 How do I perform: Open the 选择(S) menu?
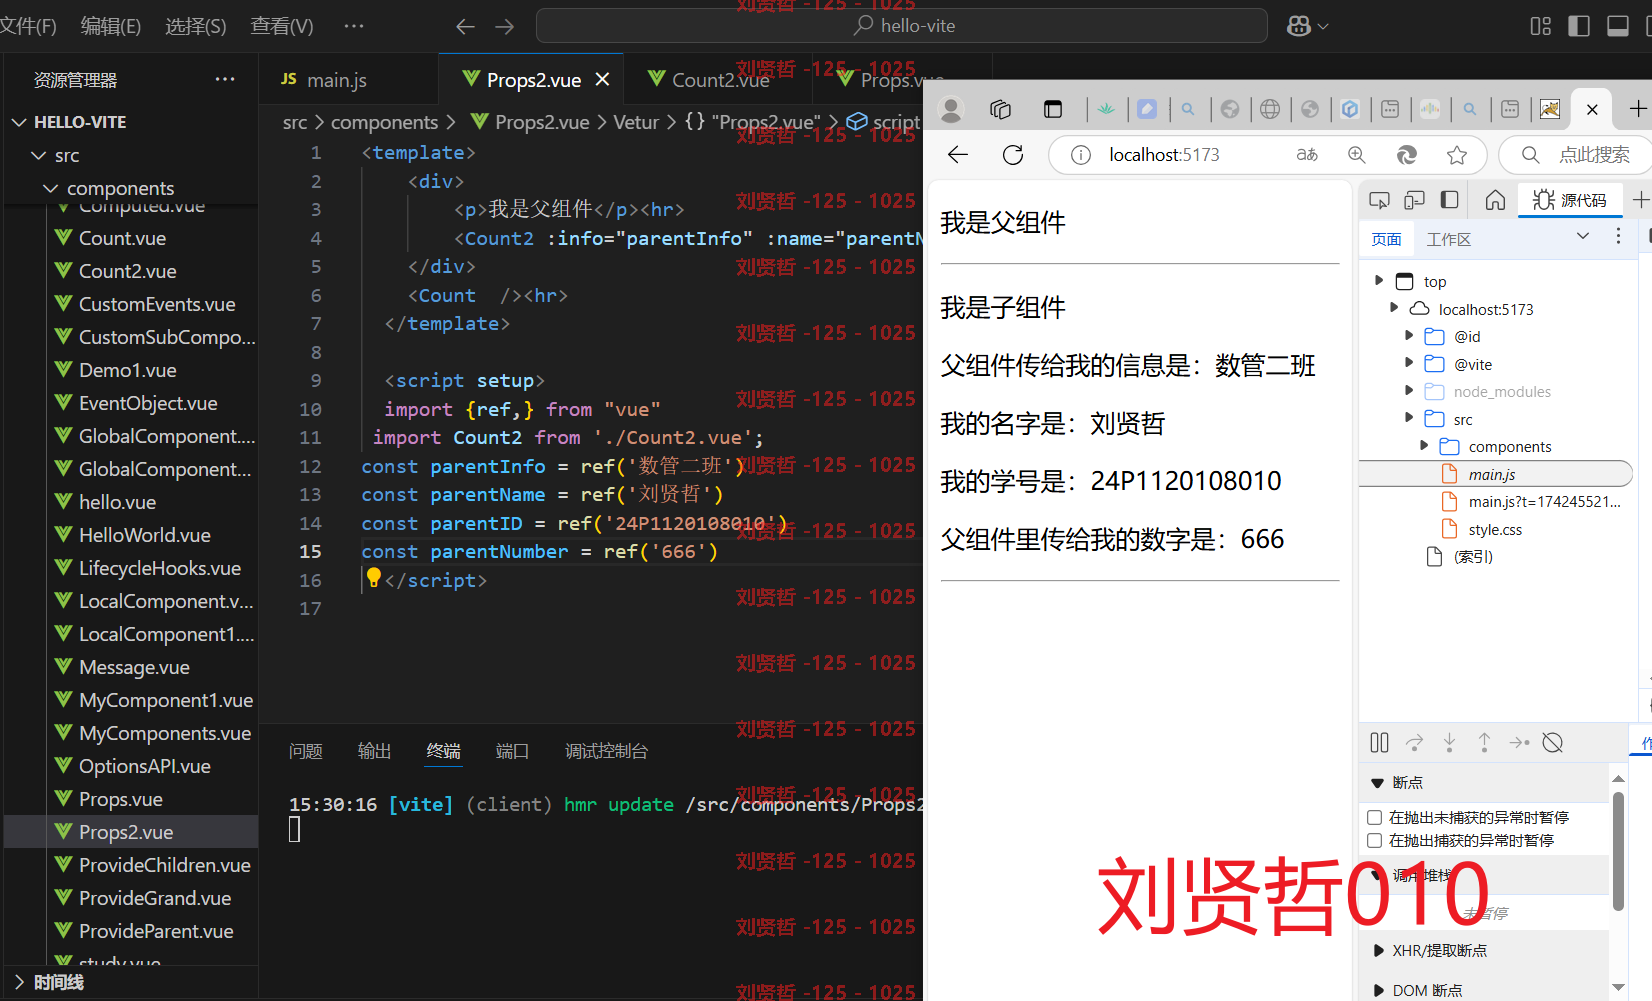tap(196, 26)
